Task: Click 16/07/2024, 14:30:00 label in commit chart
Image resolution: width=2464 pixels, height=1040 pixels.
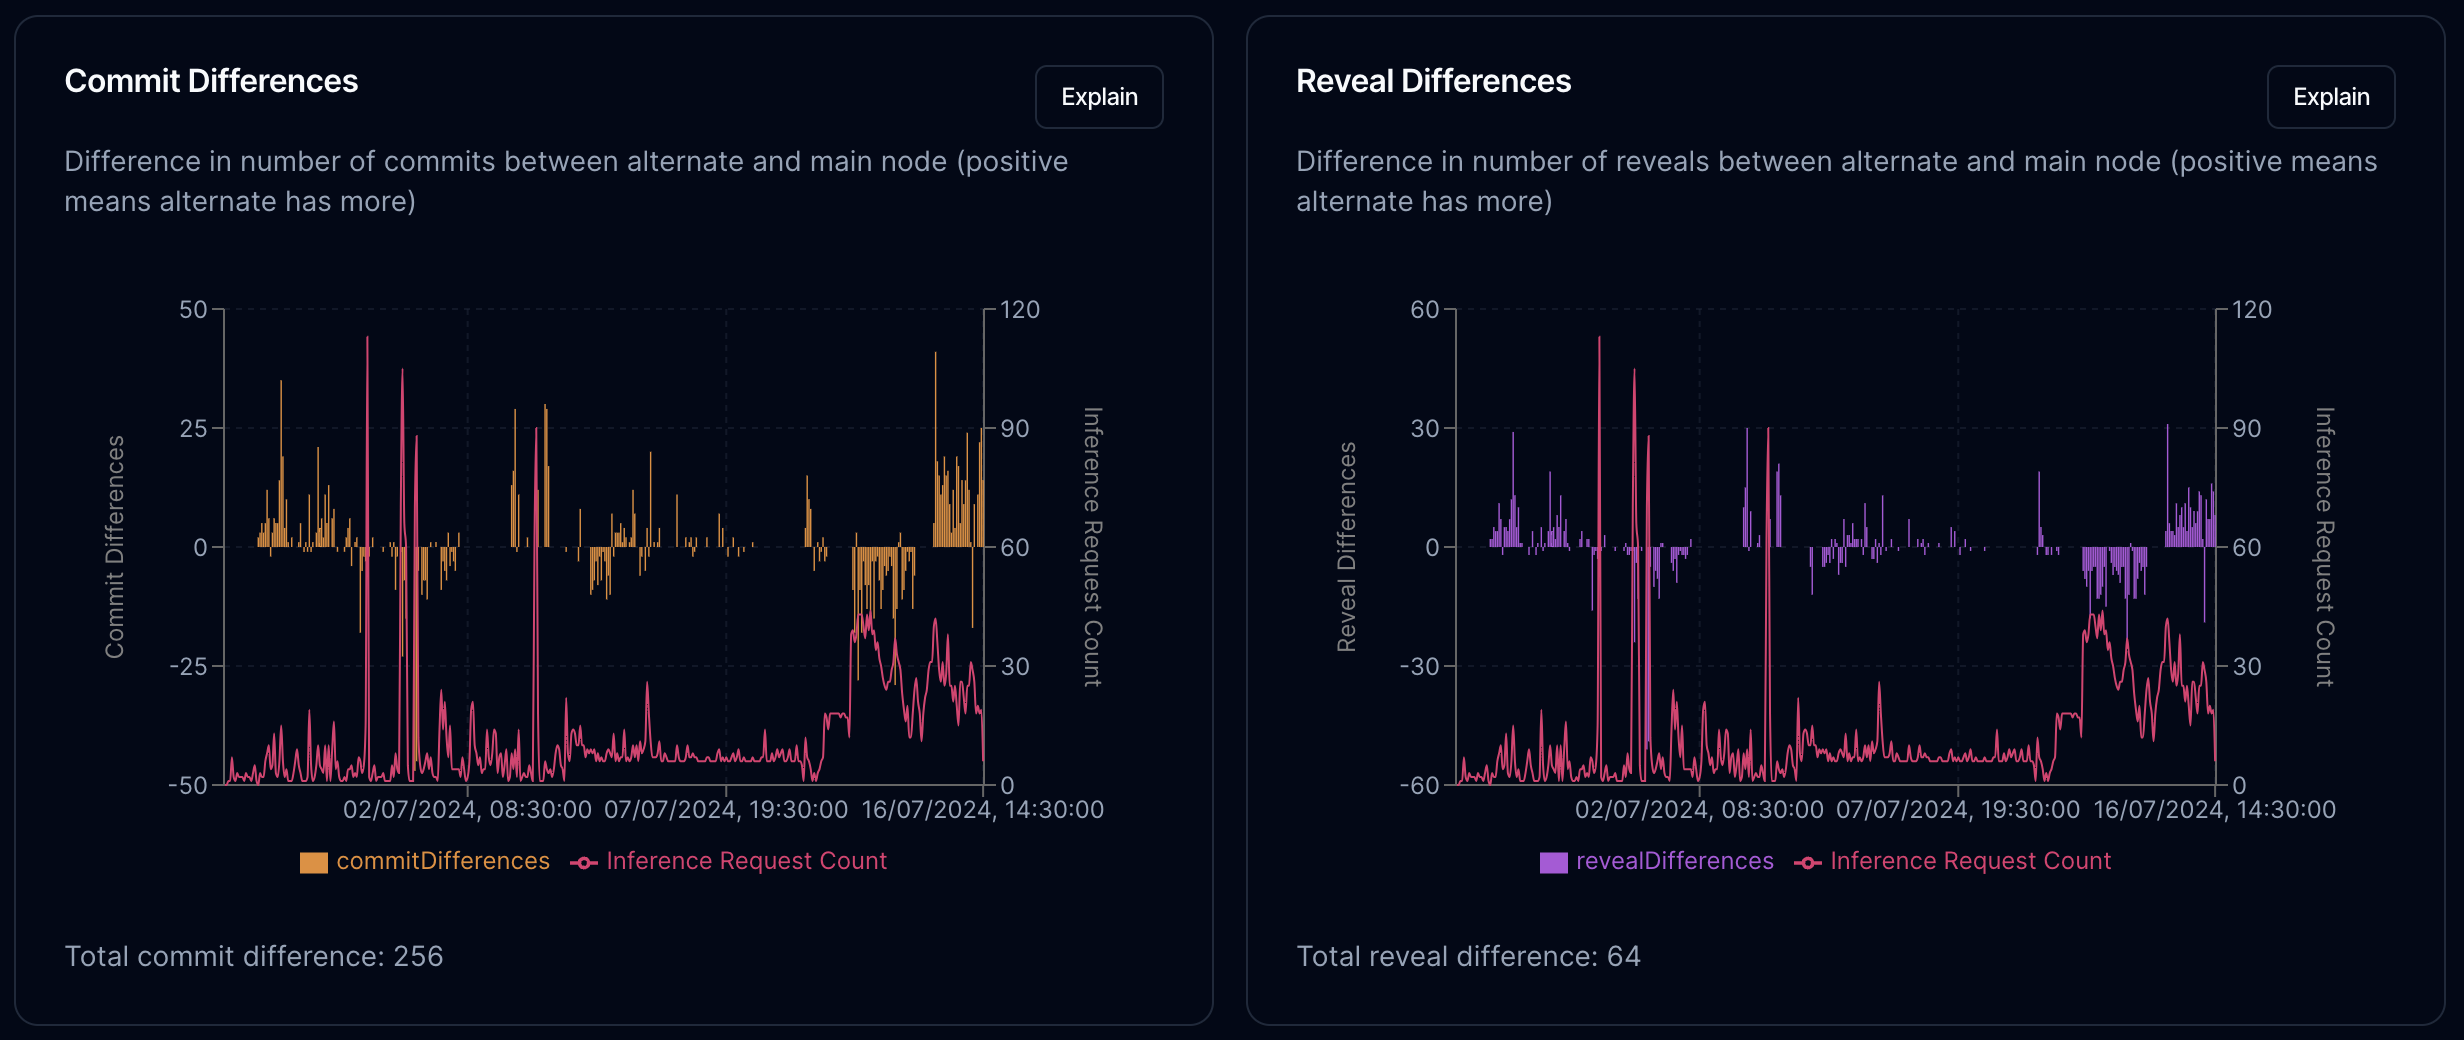Action: point(983,809)
